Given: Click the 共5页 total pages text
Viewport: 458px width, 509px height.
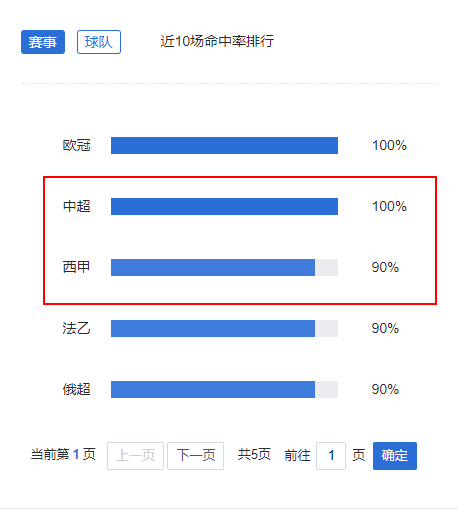Looking at the screenshot, I should 254,455.
